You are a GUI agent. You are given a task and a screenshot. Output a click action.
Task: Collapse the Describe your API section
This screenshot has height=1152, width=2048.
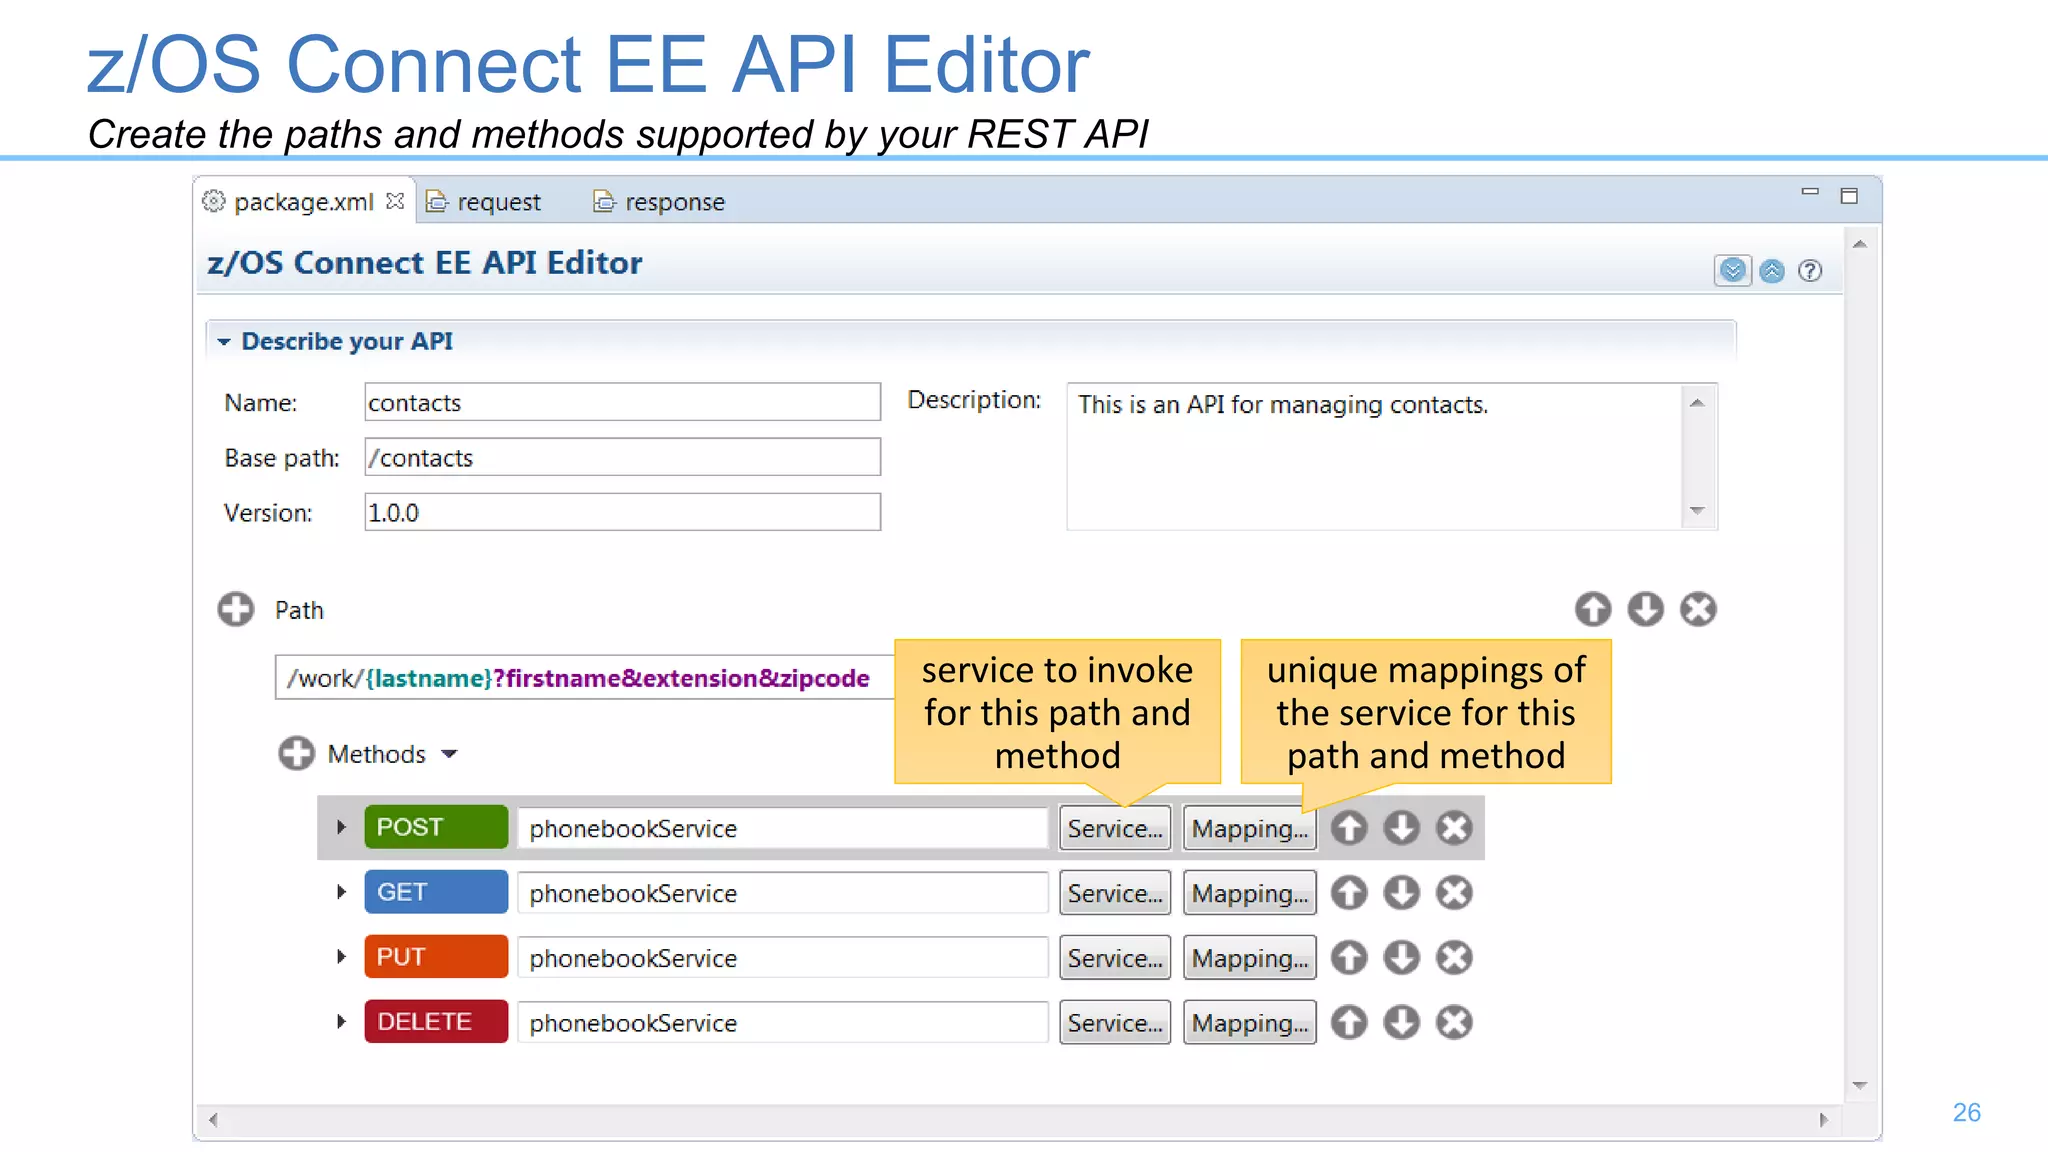click(x=224, y=342)
